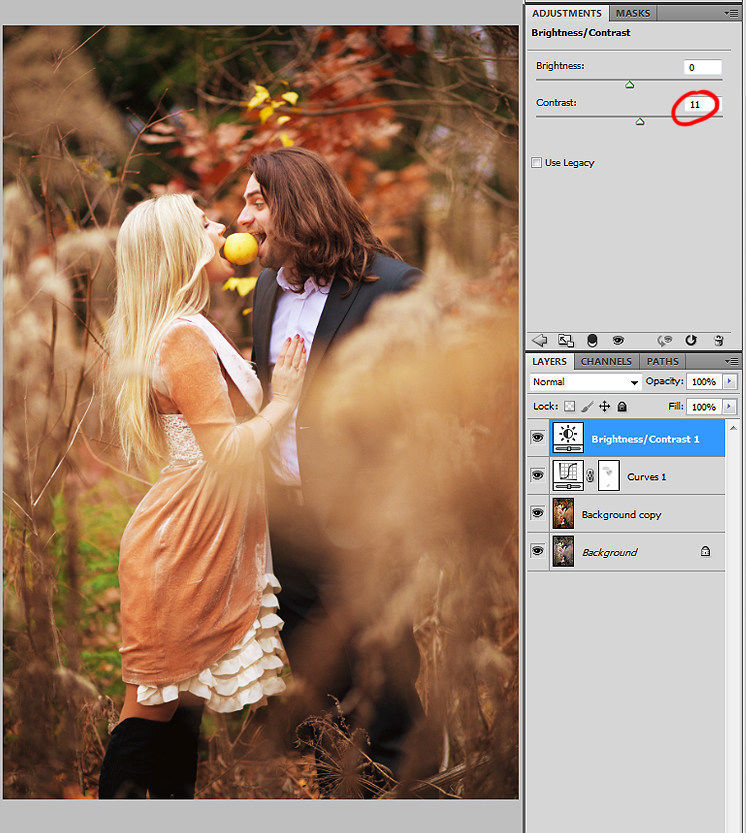Open Adjustments panel options menu
746x833 pixels.
(732, 13)
